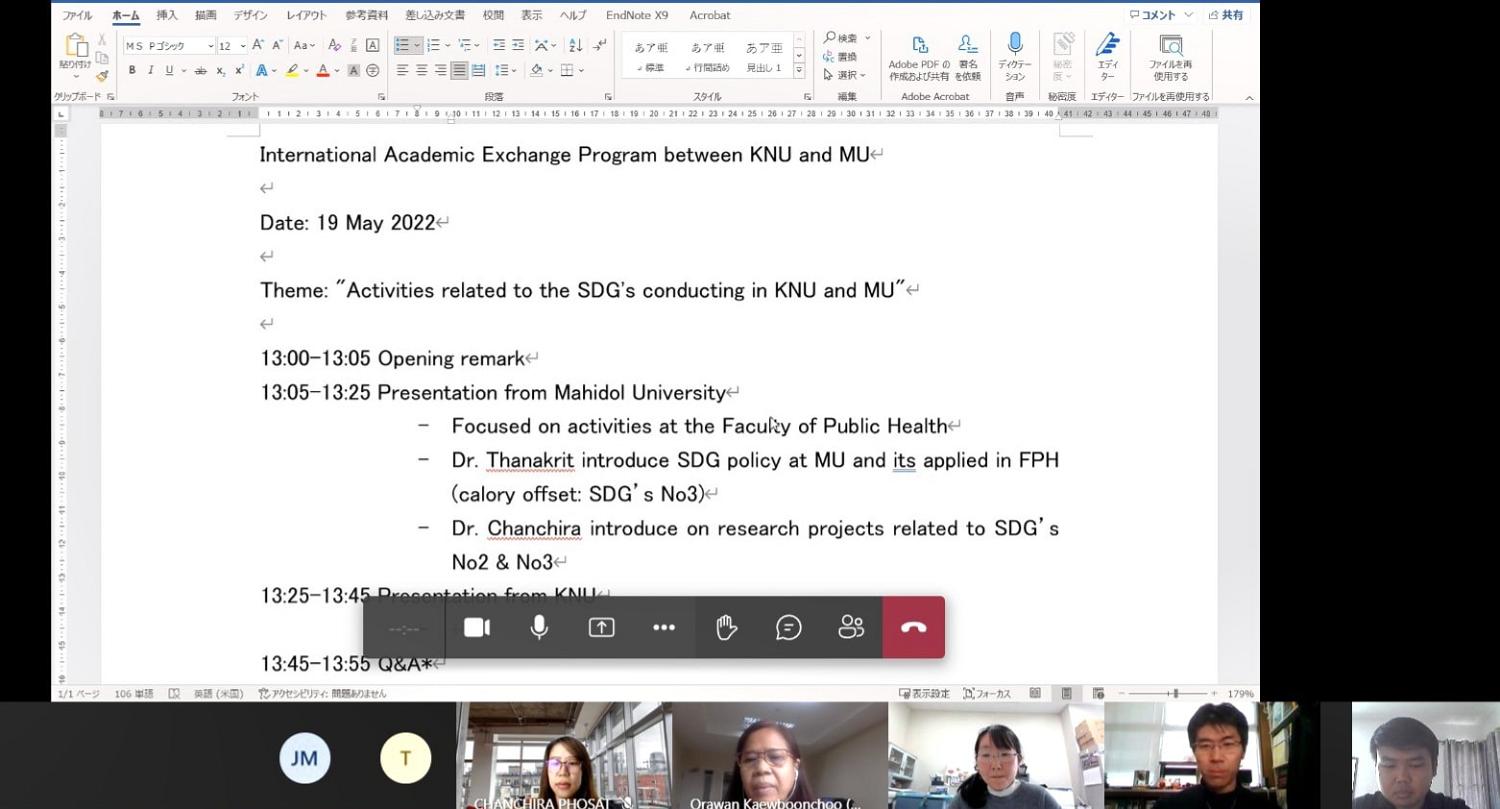1500x809 pixels.
Task: Switch to the 挿入 ribbon tab
Action: [x=167, y=15]
